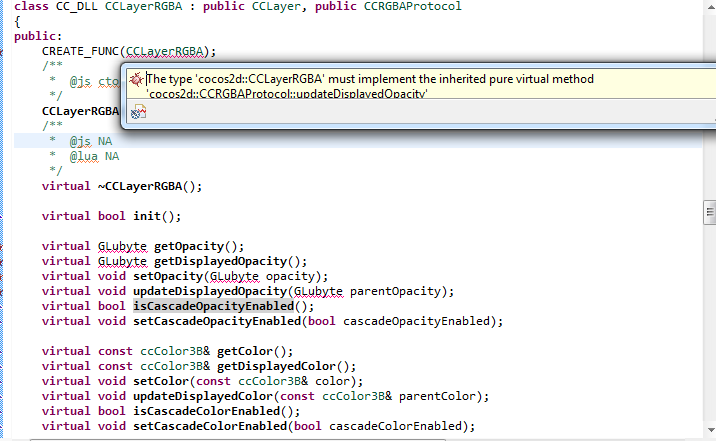Click the vertical scrollbar thumb

(x=710, y=212)
